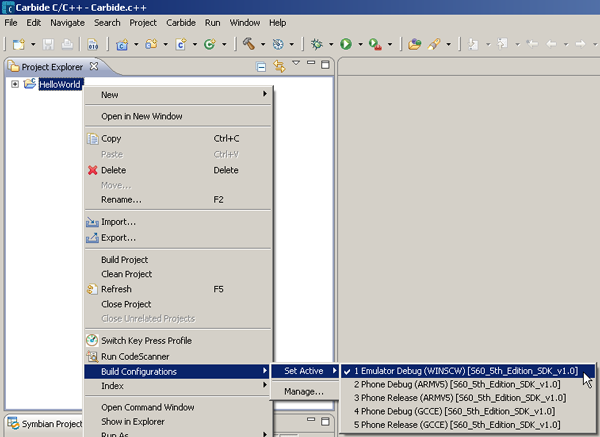Select Refresh from the context menu
The height and width of the screenshot is (437, 600).
[x=178, y=289]
